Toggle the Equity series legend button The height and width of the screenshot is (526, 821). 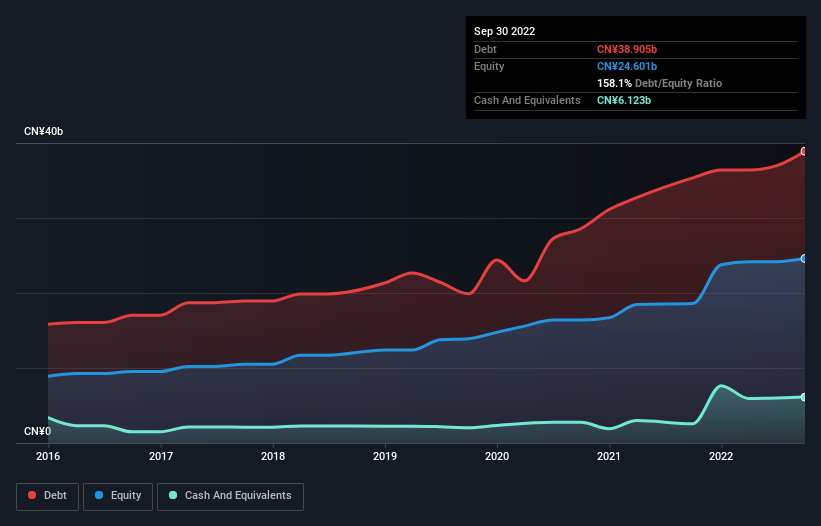coord(118,496)
